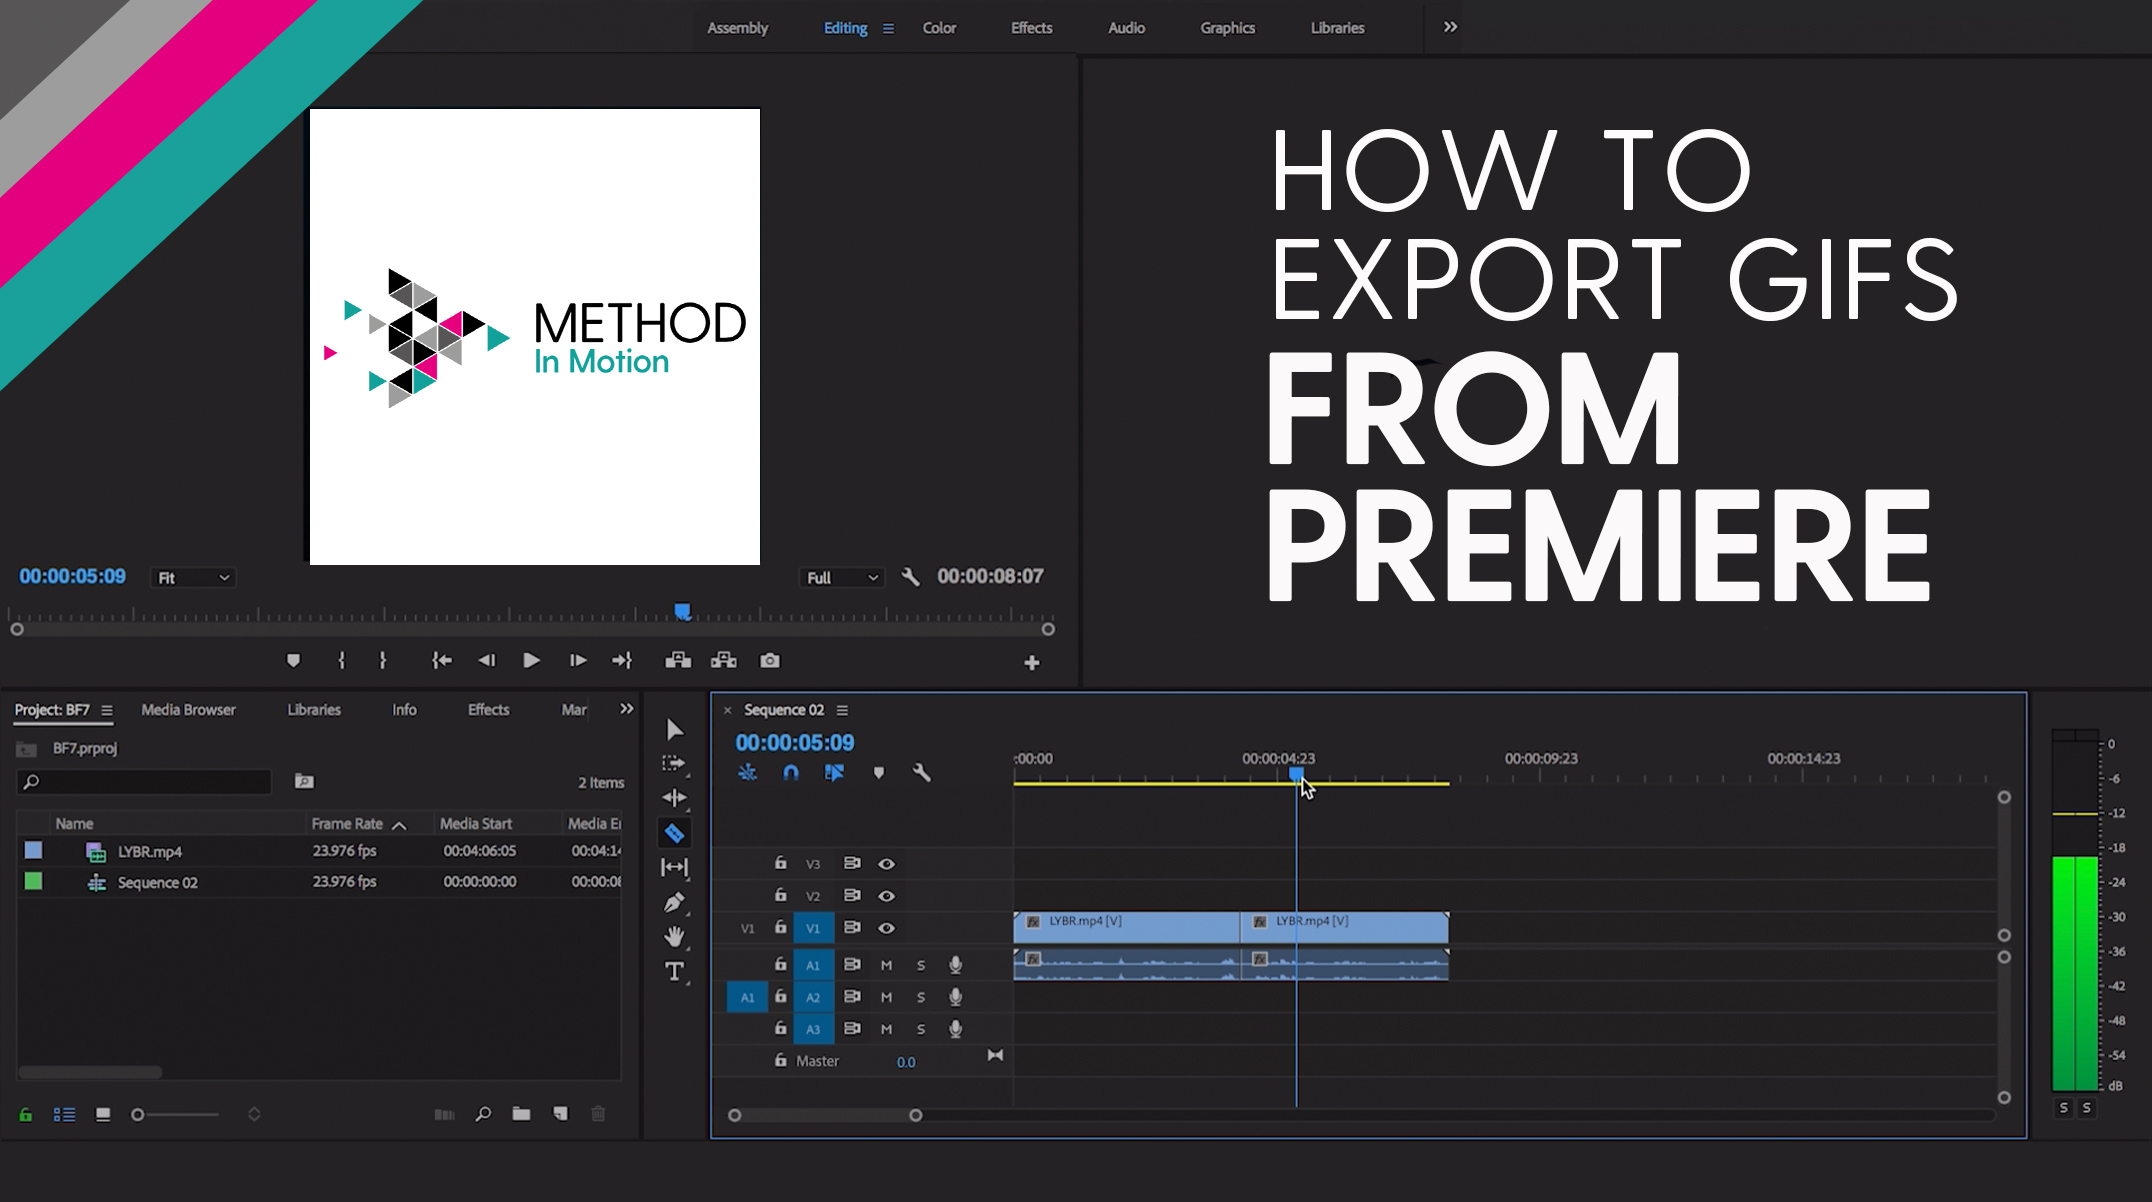The image size is (2152, 1202).
Task: Step forward one frame
Action: (x=577, y=661)
